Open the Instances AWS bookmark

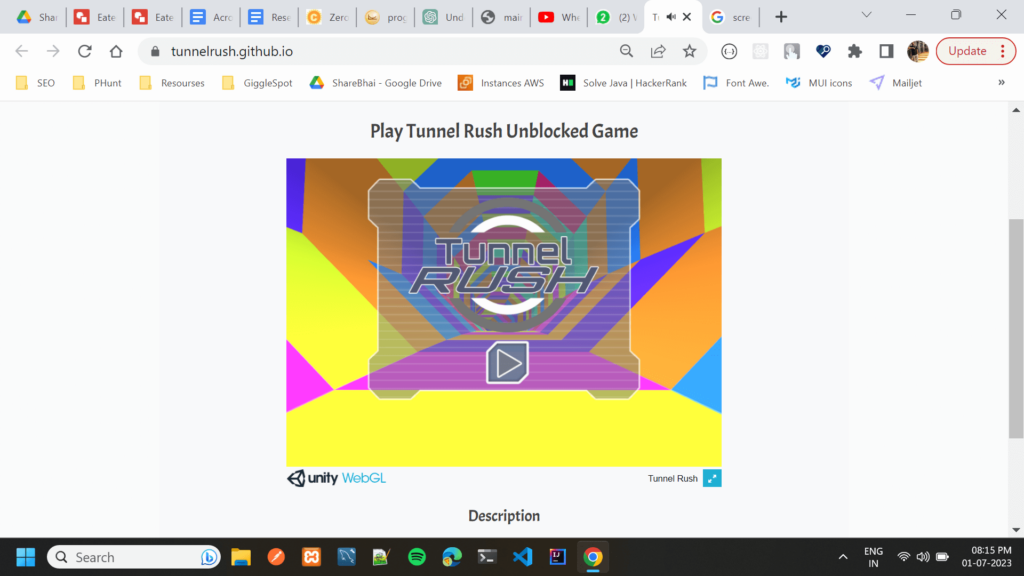502,83
